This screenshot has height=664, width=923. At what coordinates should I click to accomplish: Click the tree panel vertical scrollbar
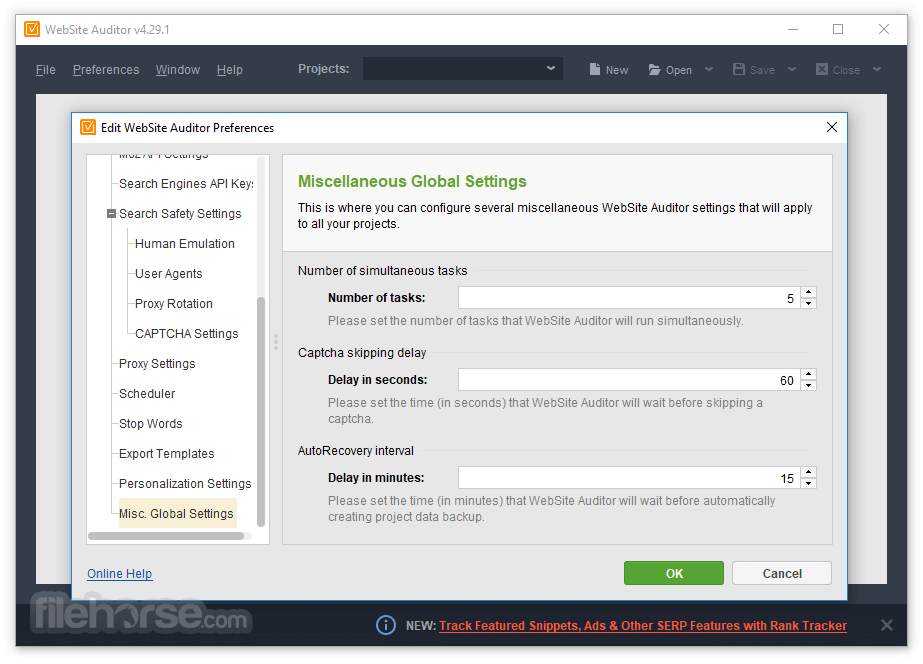(x=261, y=411)
